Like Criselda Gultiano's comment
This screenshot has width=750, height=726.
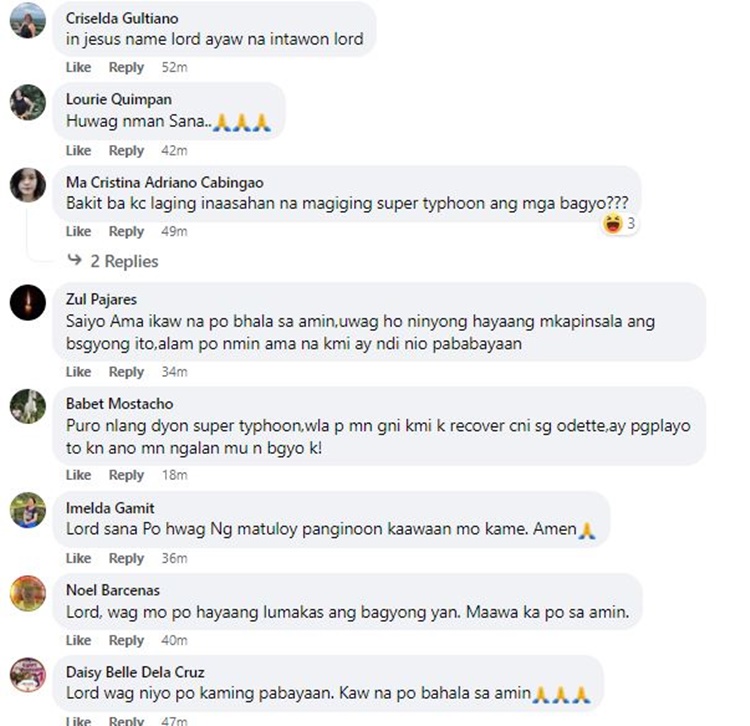[x=78, y=67]
